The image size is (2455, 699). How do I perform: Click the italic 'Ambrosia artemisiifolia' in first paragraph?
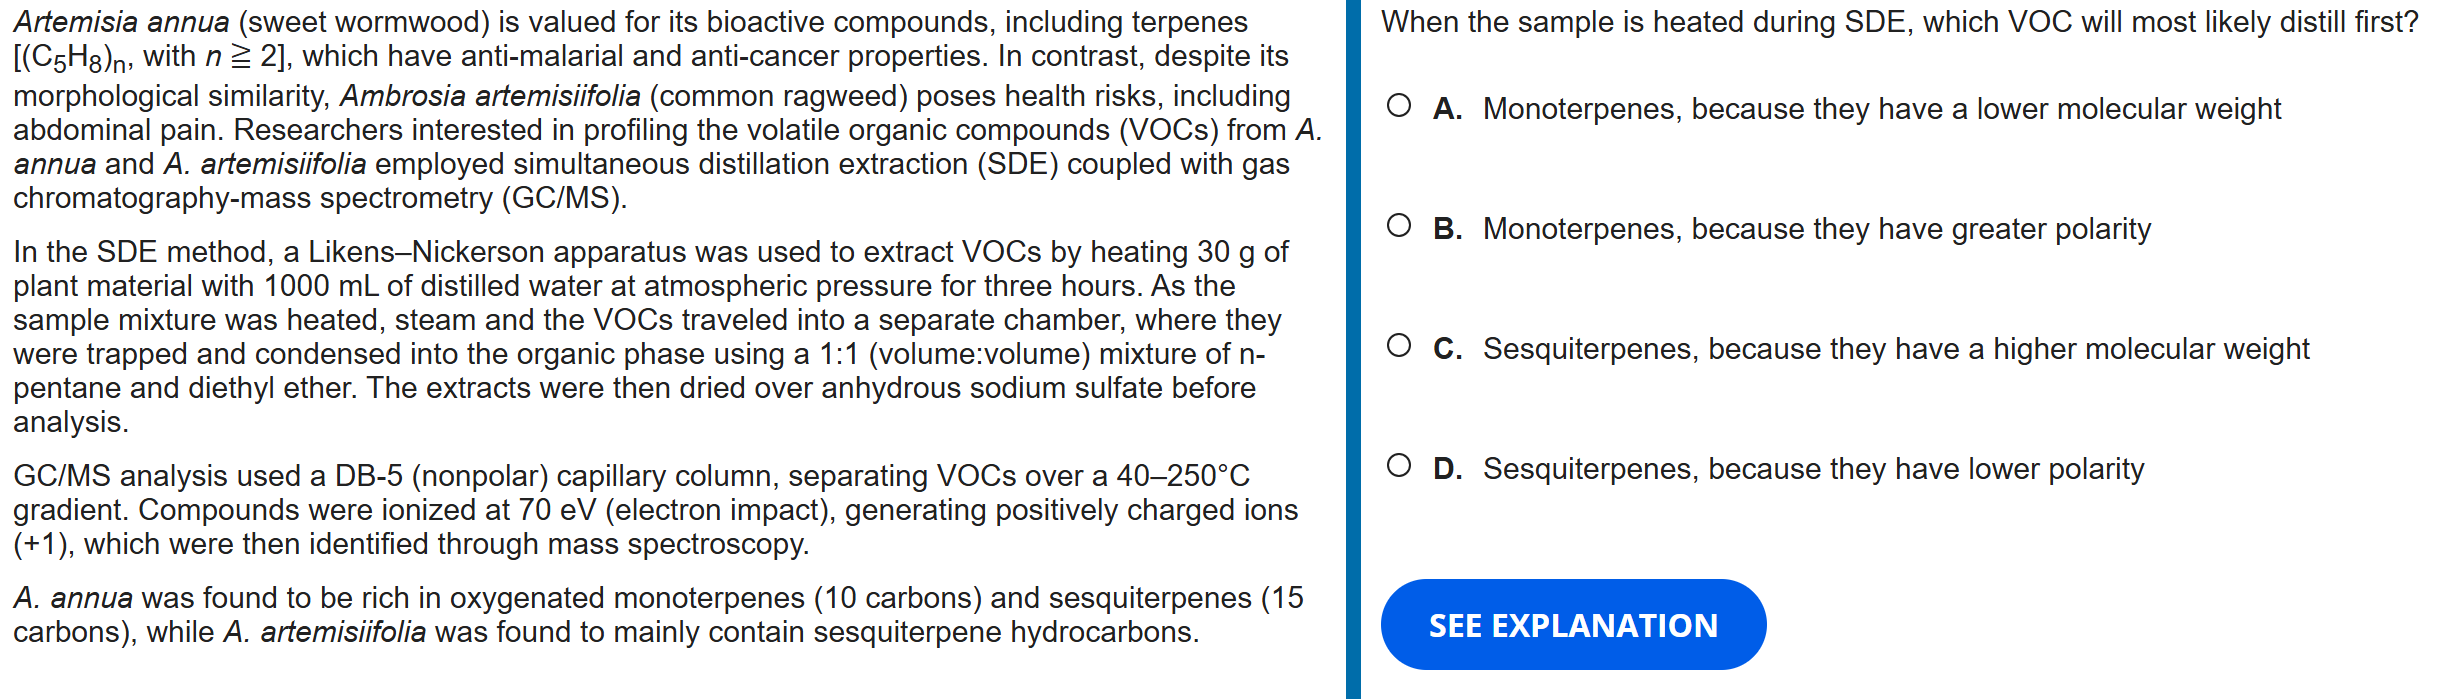[x=490, y=96]
